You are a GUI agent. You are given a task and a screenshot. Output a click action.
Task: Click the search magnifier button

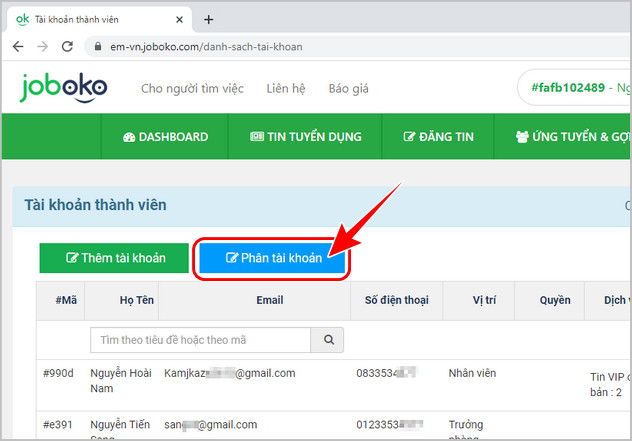click(327, 340)
